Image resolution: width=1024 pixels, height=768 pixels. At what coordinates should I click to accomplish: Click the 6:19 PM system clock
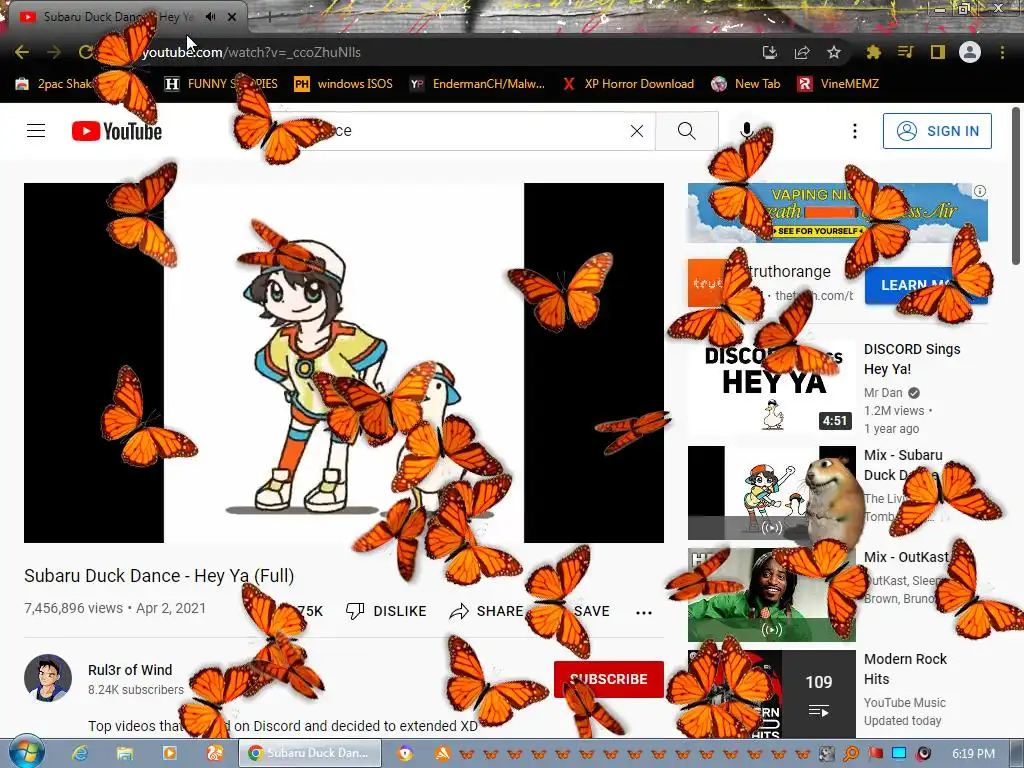point(973,754)
